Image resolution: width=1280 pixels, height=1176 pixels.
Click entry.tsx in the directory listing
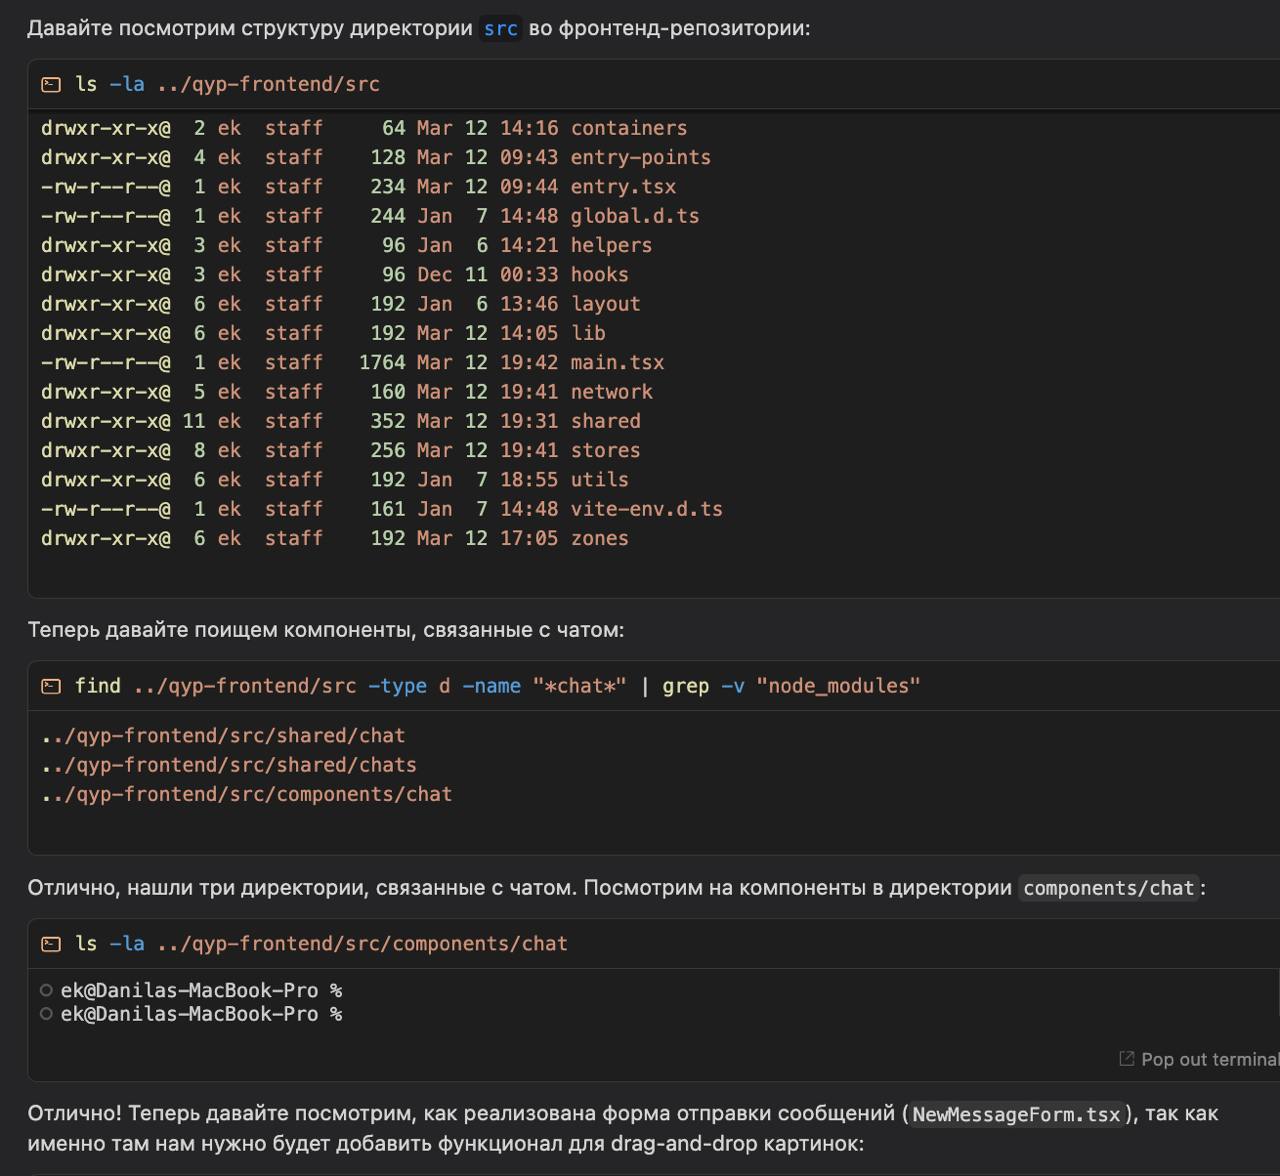tap(623, 187)
